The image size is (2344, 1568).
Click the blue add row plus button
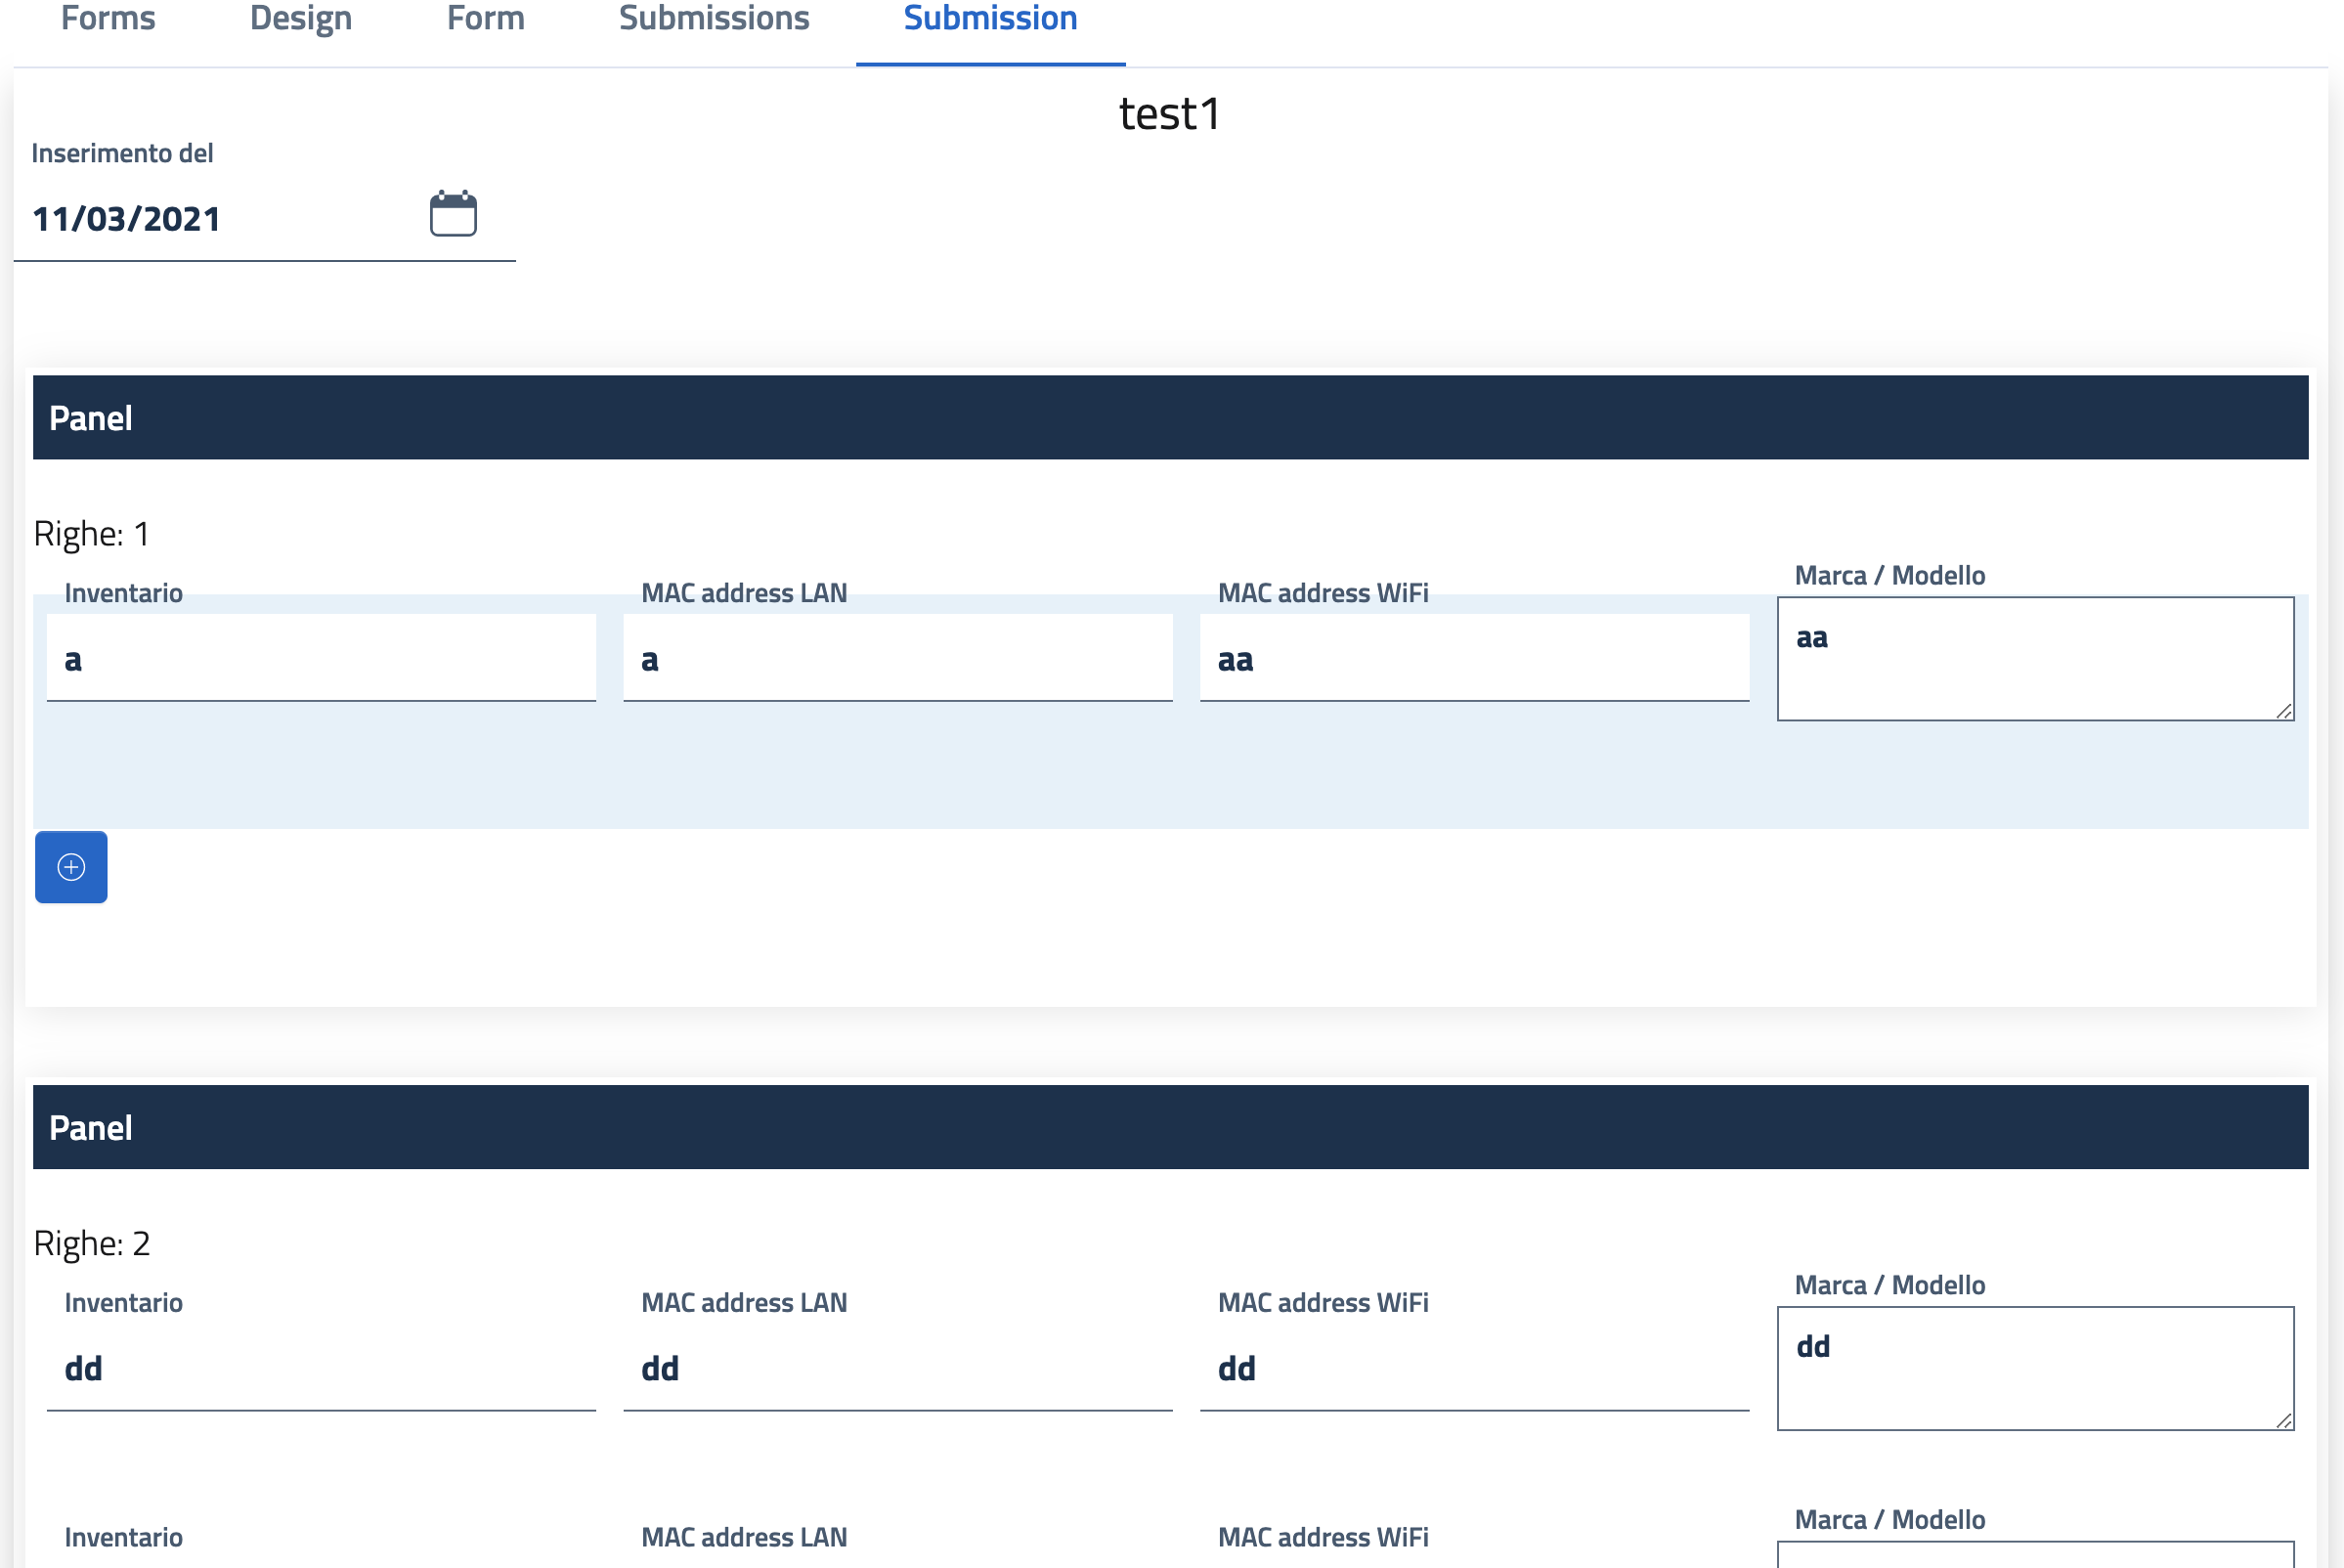pyautogui.click(x=71, y=867)
